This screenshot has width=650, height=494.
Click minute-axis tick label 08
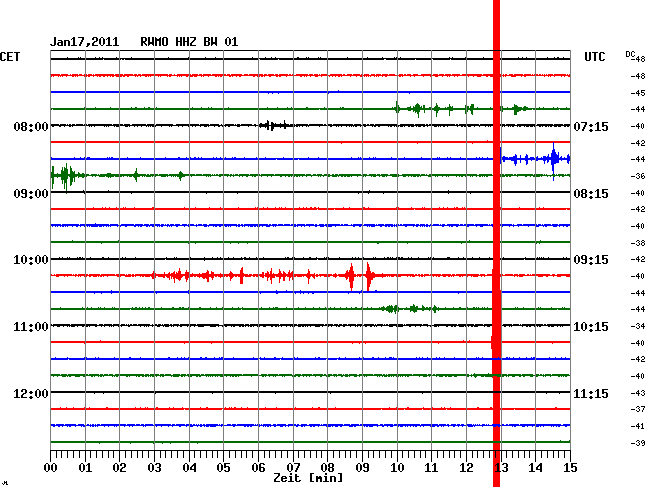click(x=327, y=468)
